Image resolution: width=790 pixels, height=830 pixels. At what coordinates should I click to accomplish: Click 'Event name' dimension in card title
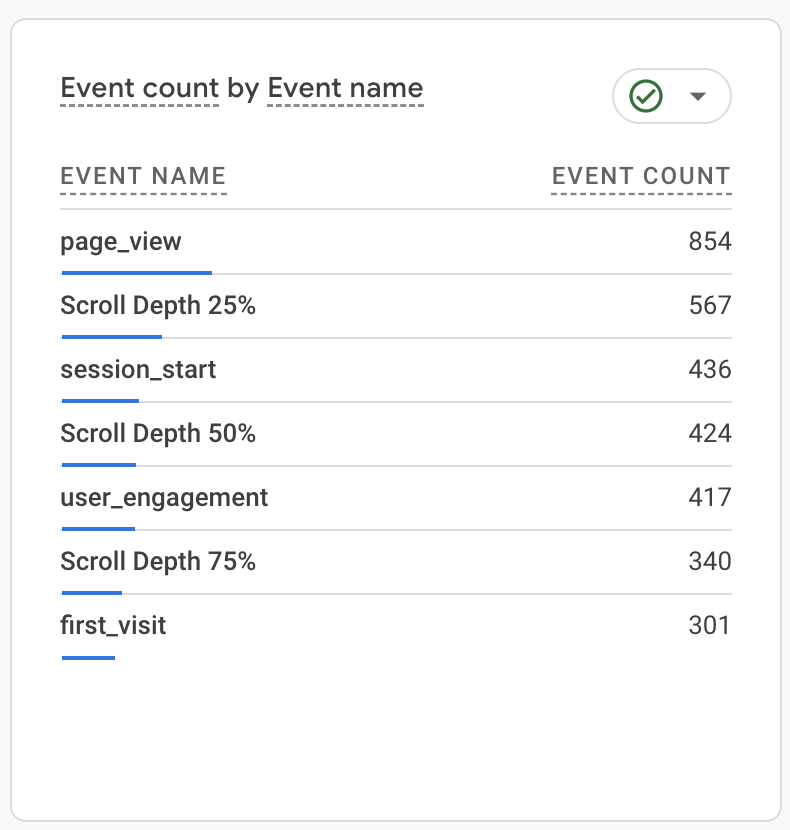tap(345, 88)
